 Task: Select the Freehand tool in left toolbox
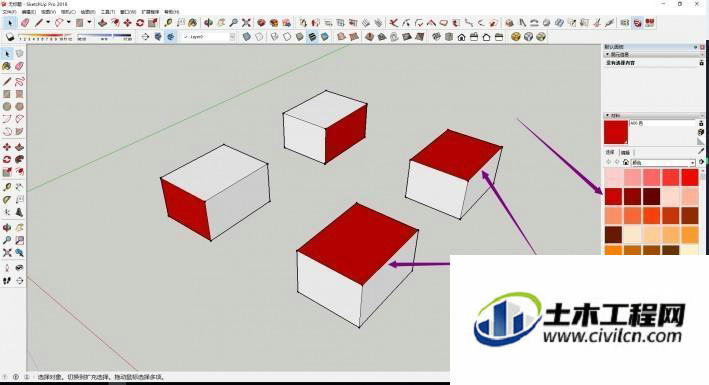pyautogui.click(x=19, y=81)
